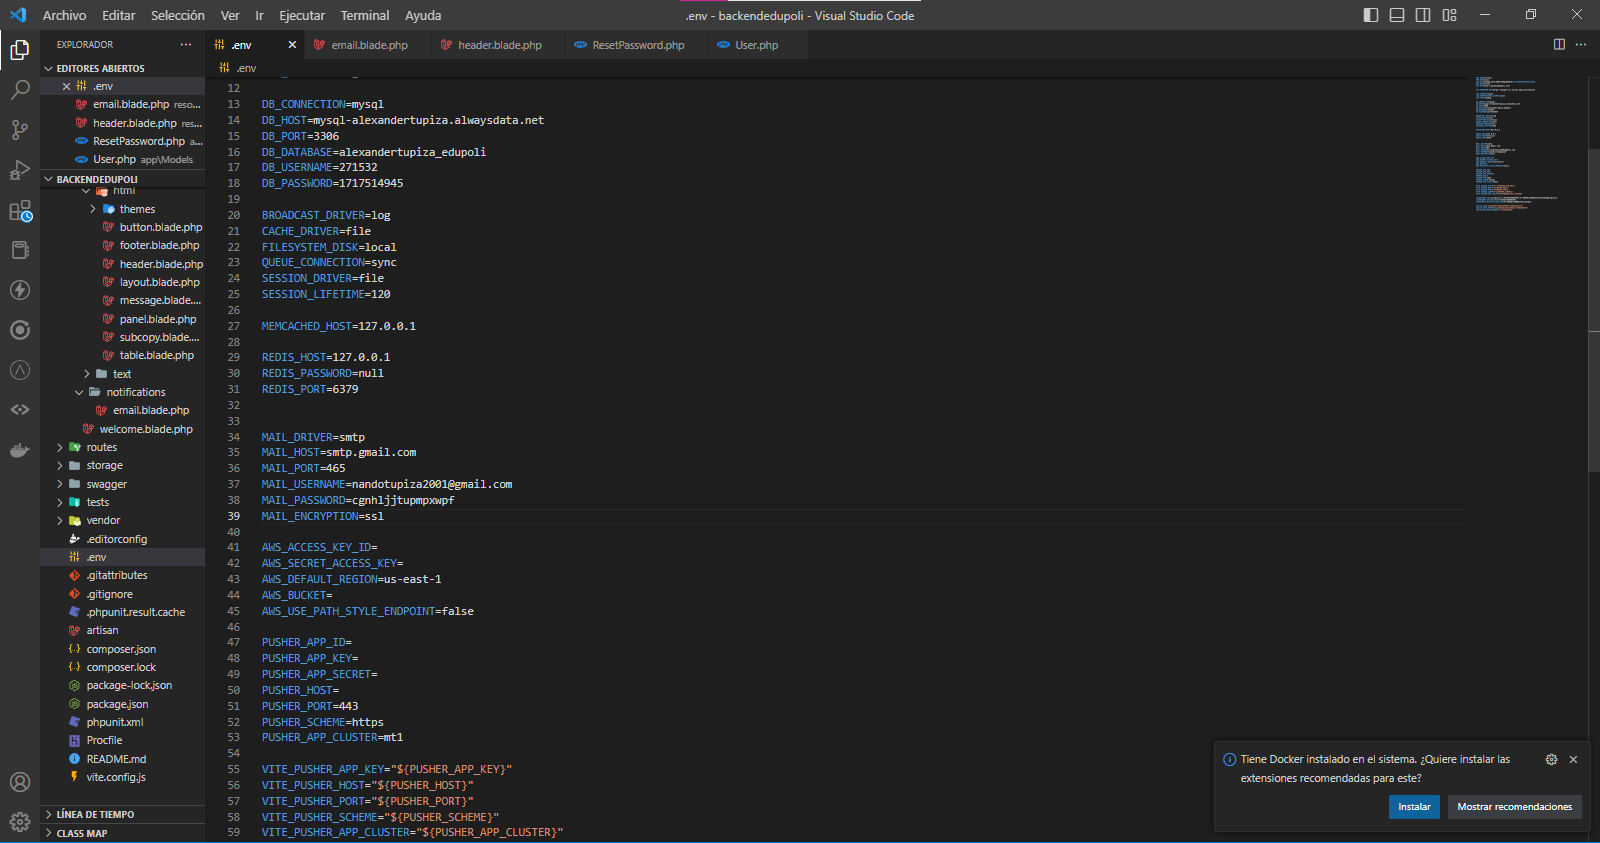Open the Manage gear icon
This screenshot has width=1600, height=843.
coord(20,822)
